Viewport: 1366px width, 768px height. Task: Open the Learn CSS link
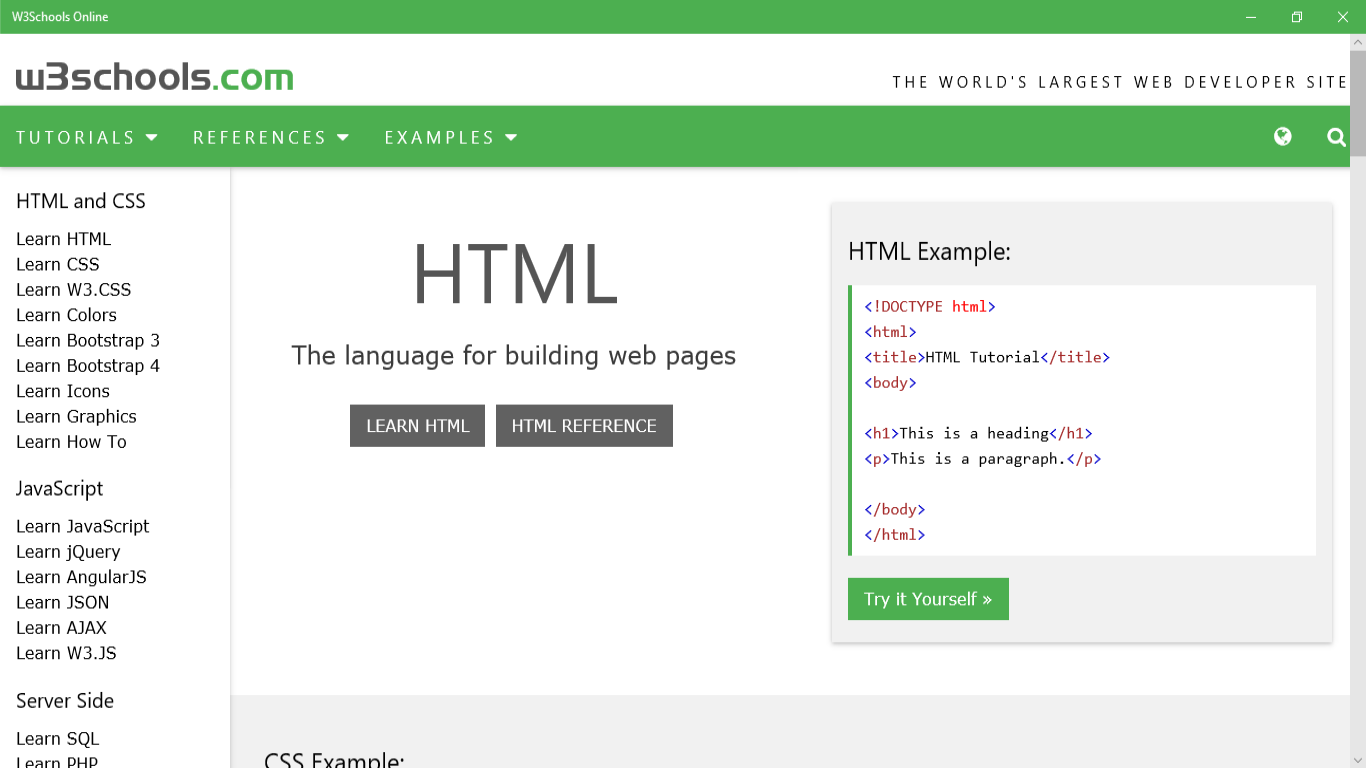click(57, 264)
